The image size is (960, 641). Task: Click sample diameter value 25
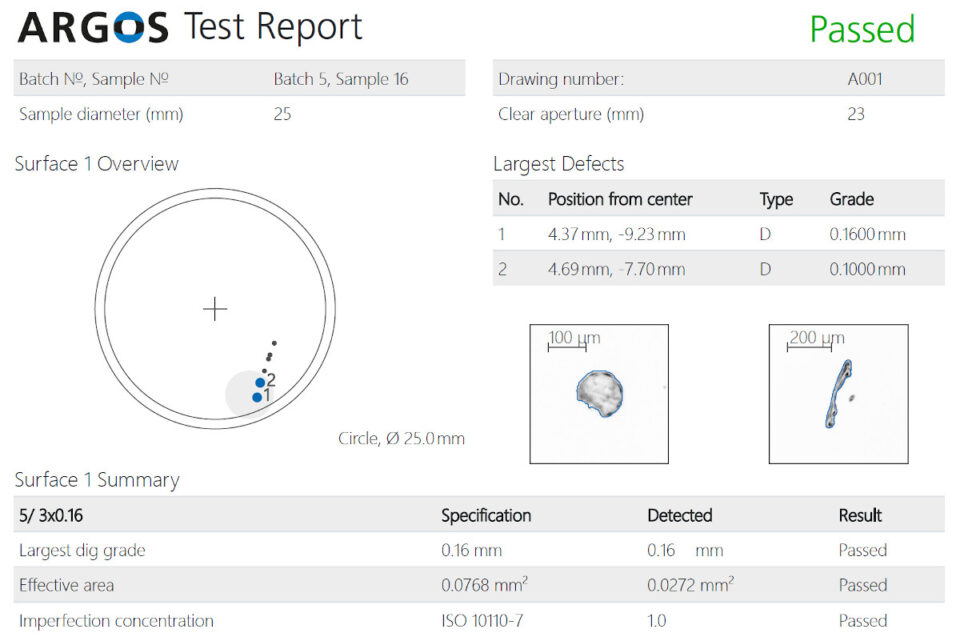282,114
